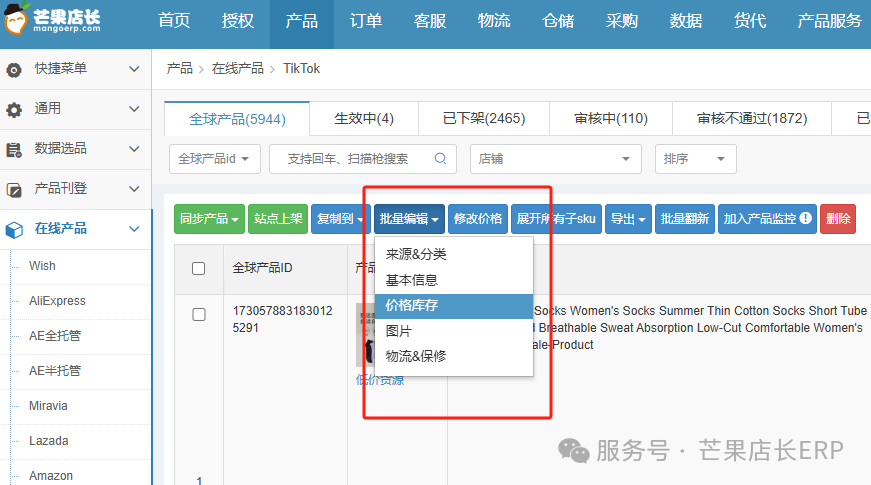The width and height of the screenshot is (871, 485).
Task: Click 在线产品 in the breadcrumb
Action: [x=238, y=68]
